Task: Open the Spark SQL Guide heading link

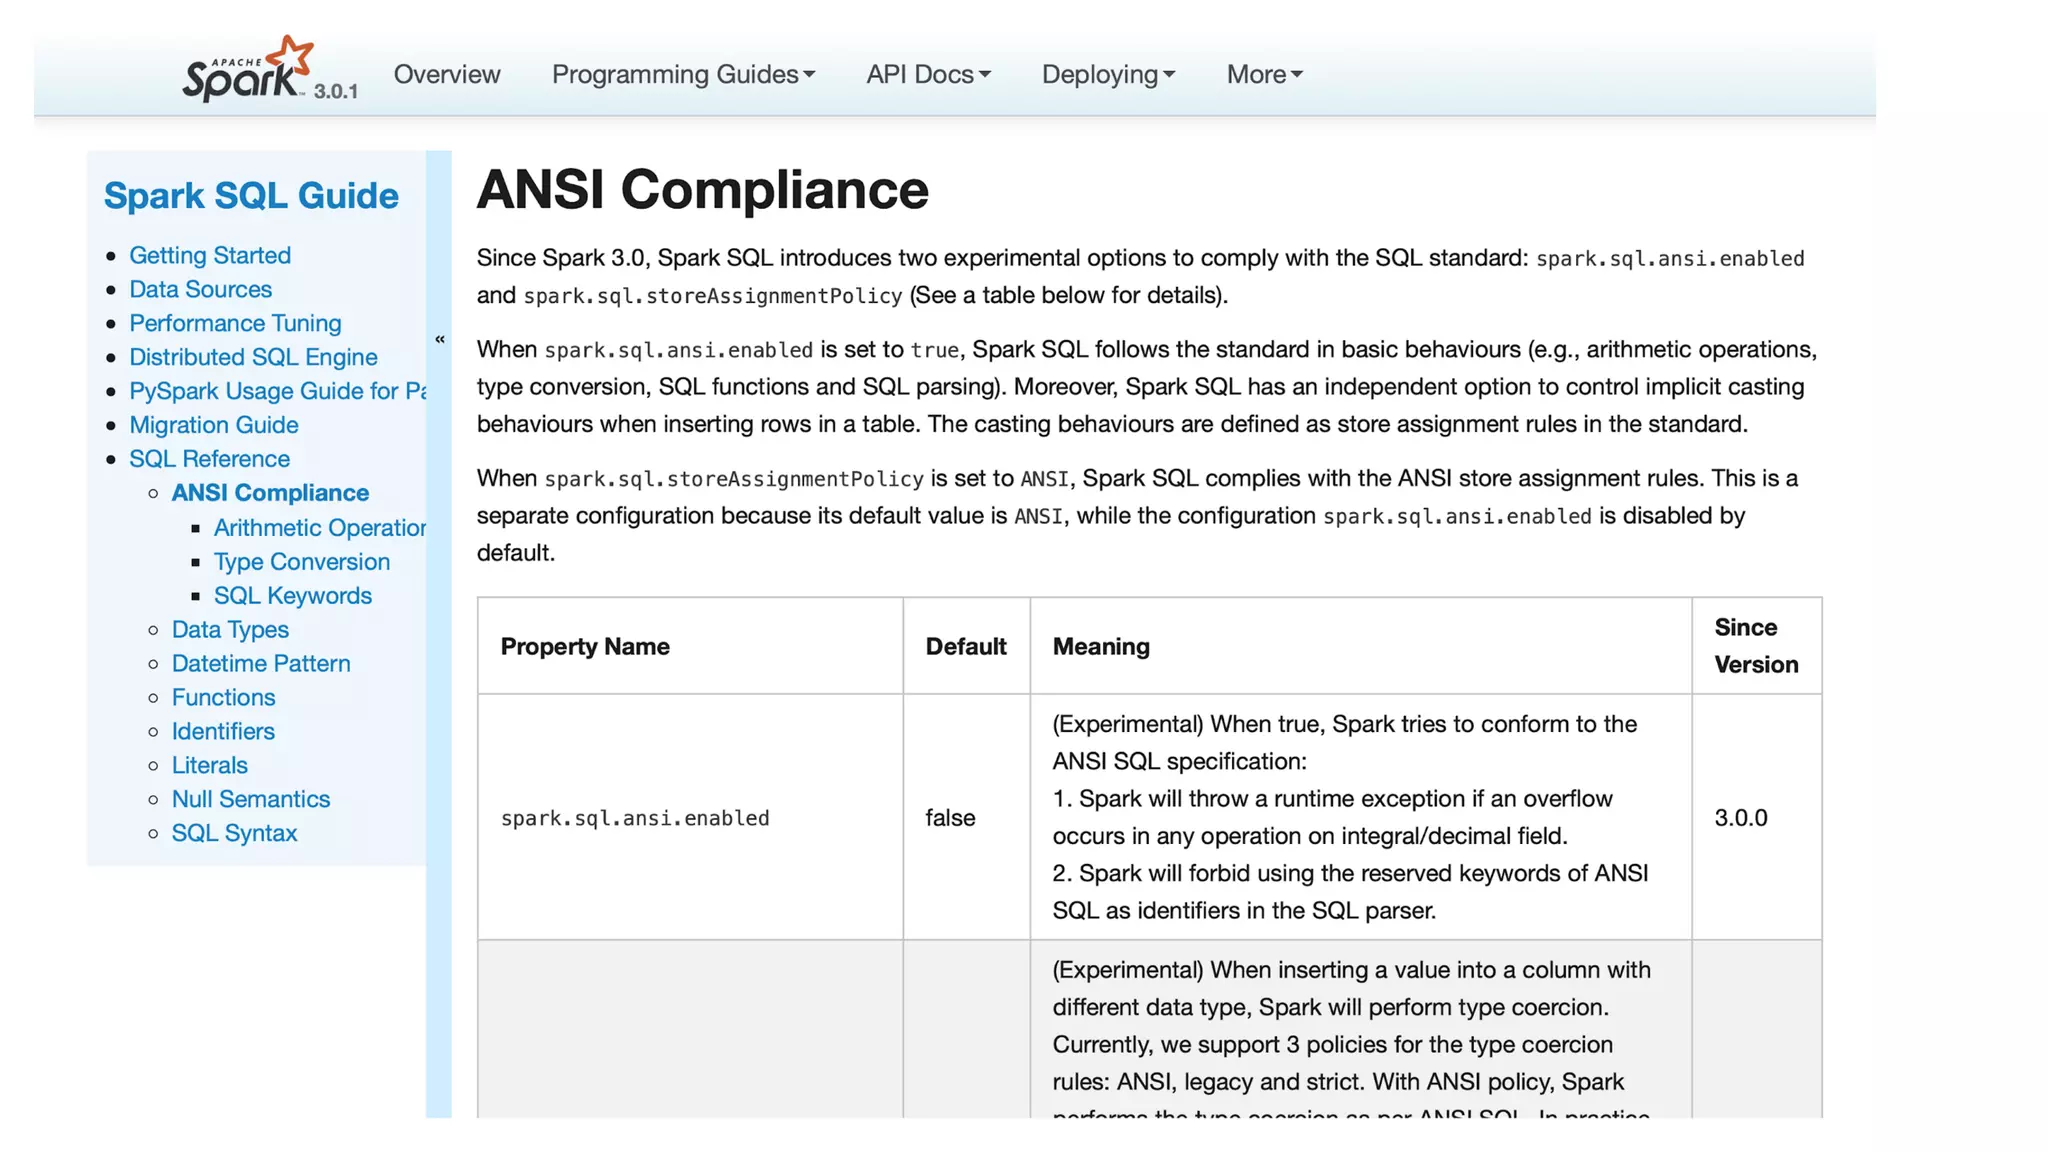Action: click(x=251, y=195)
